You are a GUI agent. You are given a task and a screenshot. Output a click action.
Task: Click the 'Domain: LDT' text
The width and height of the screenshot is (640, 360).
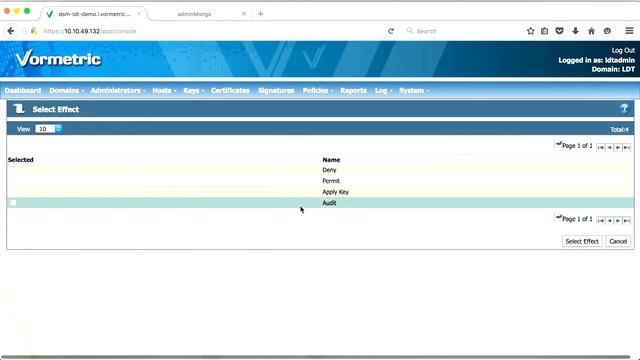pyautogui.click(x=613, y=69)
